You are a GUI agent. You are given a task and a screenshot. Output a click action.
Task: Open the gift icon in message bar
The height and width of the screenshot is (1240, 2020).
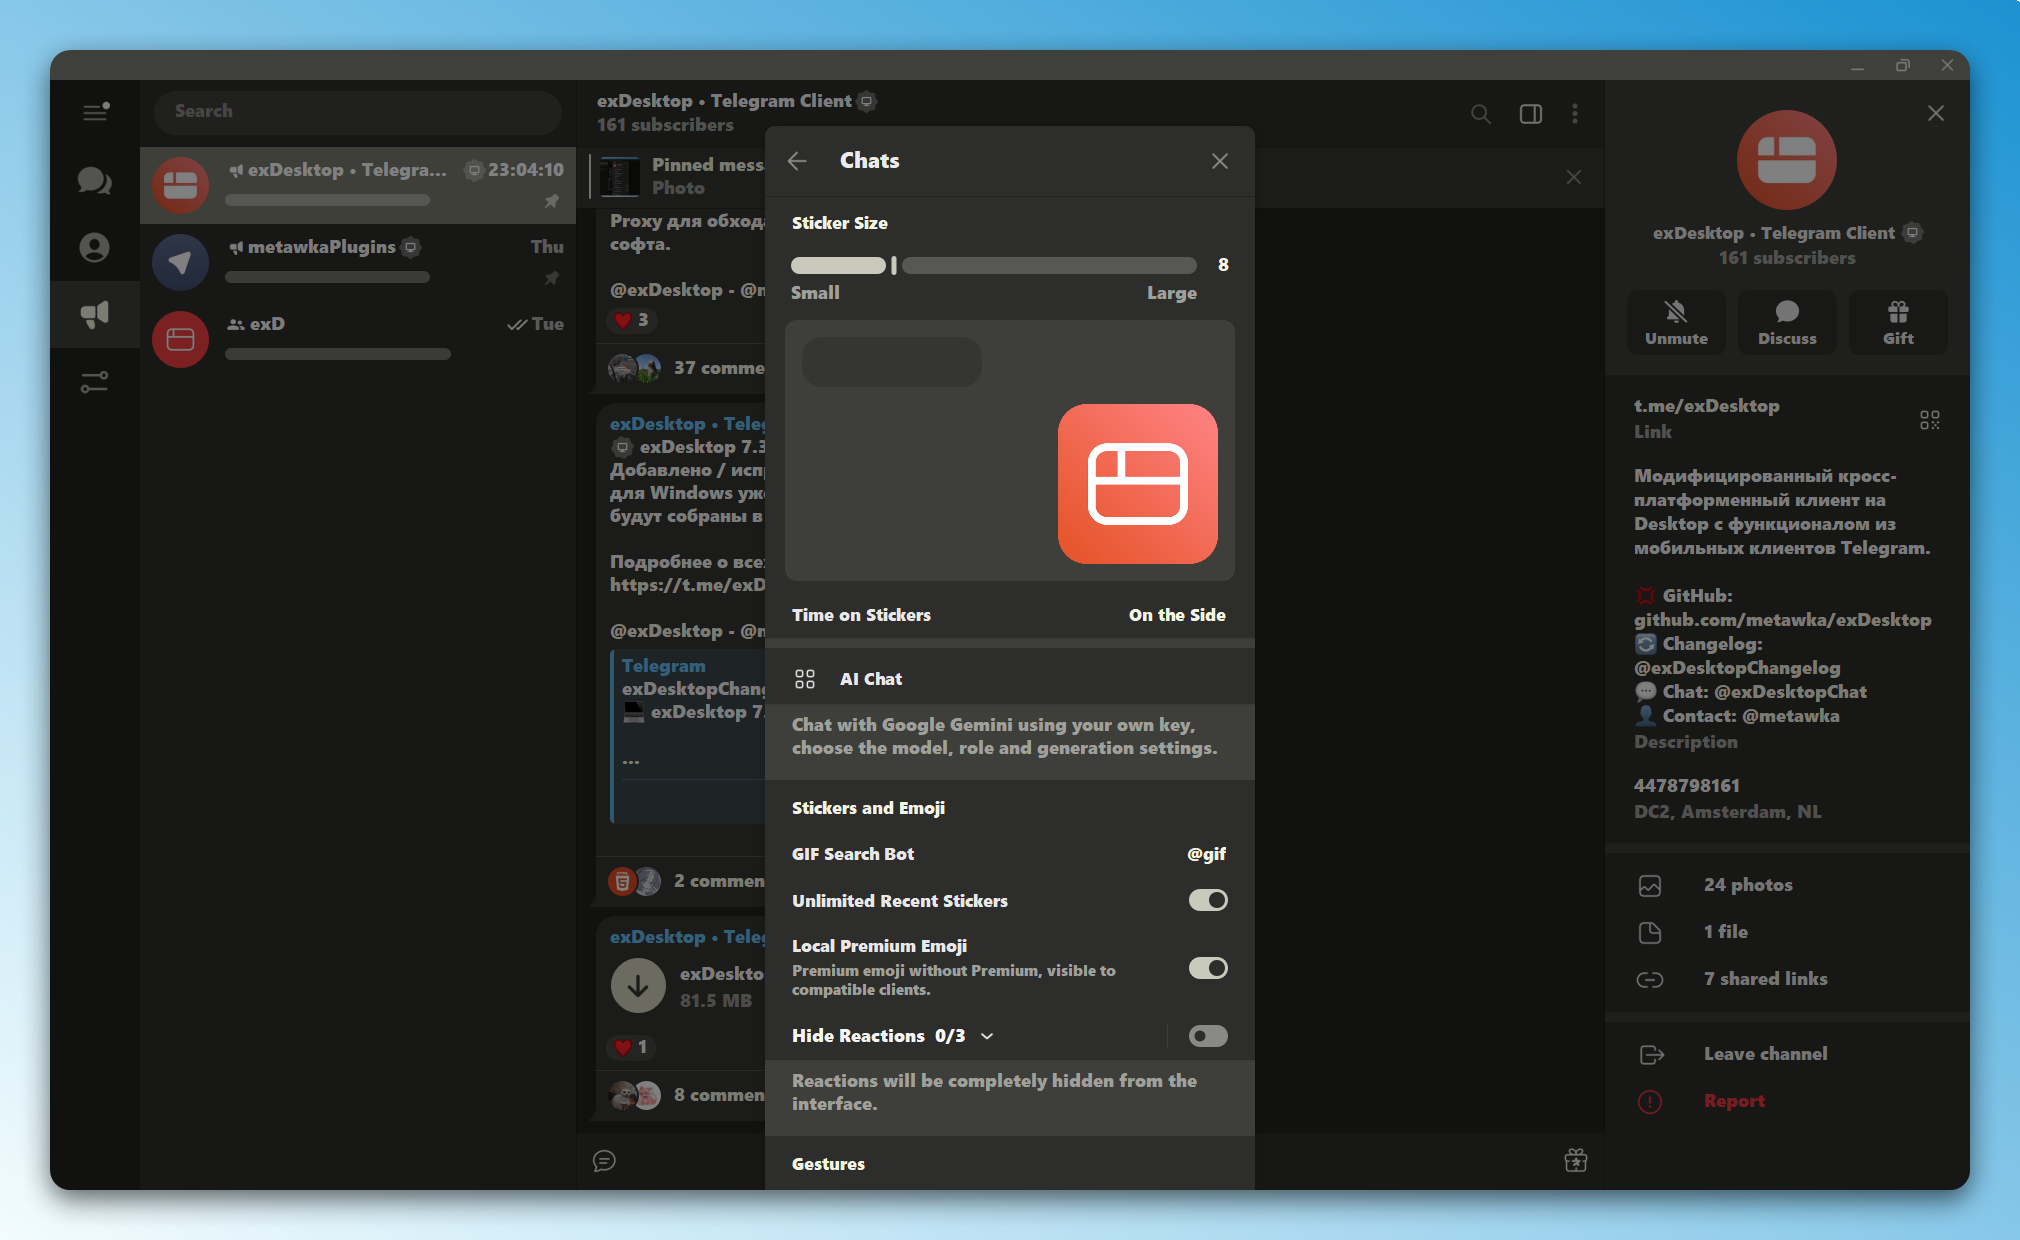pyautogui.click(x=1576, y=1160)
